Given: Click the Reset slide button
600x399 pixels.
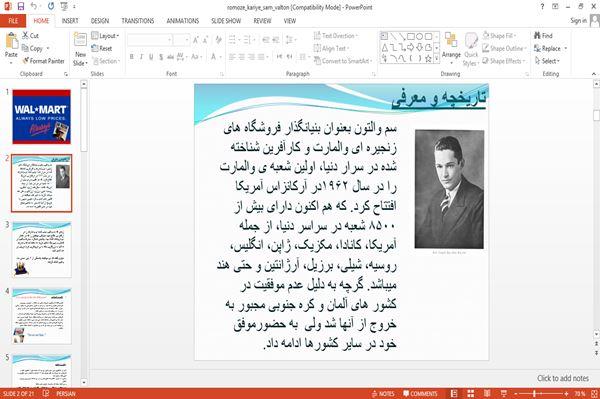Looking at the screenshot, I should [102, 48].
